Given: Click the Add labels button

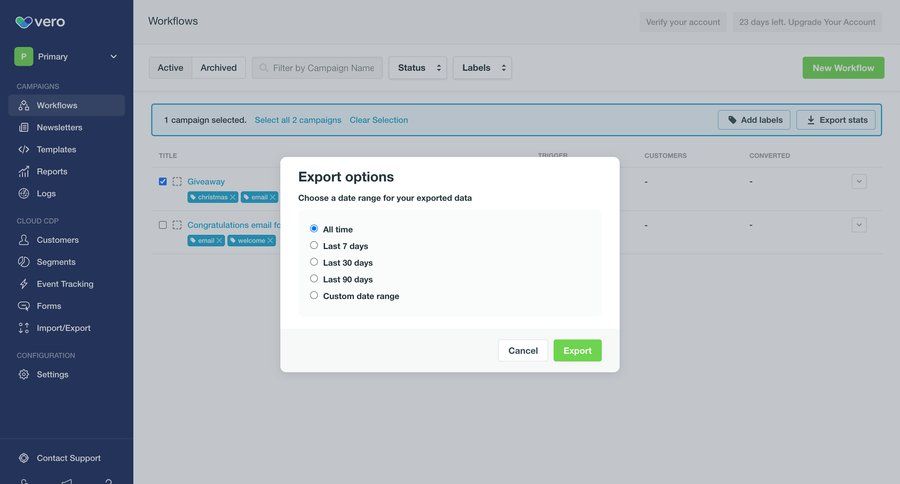Looking at the screenshot, I should 754,120.
